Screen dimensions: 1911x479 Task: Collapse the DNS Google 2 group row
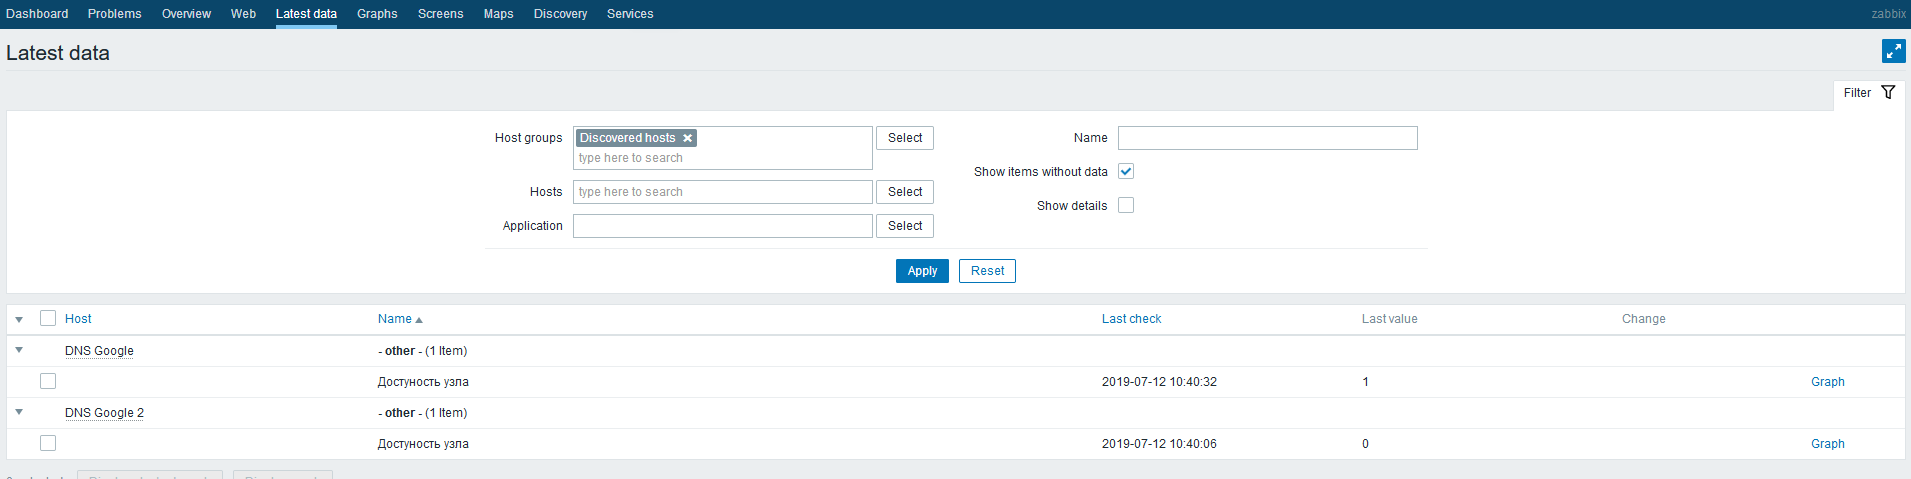[19, 412]
